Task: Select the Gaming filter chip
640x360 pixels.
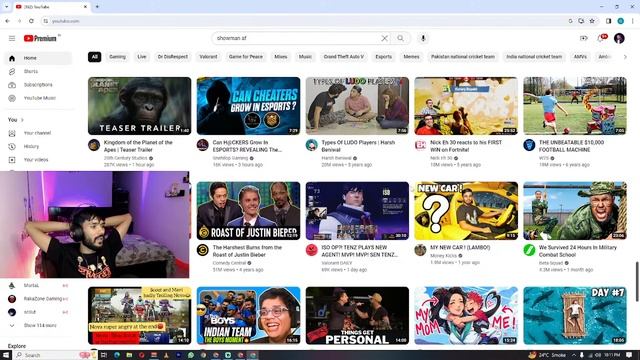Action: [118, 57]
